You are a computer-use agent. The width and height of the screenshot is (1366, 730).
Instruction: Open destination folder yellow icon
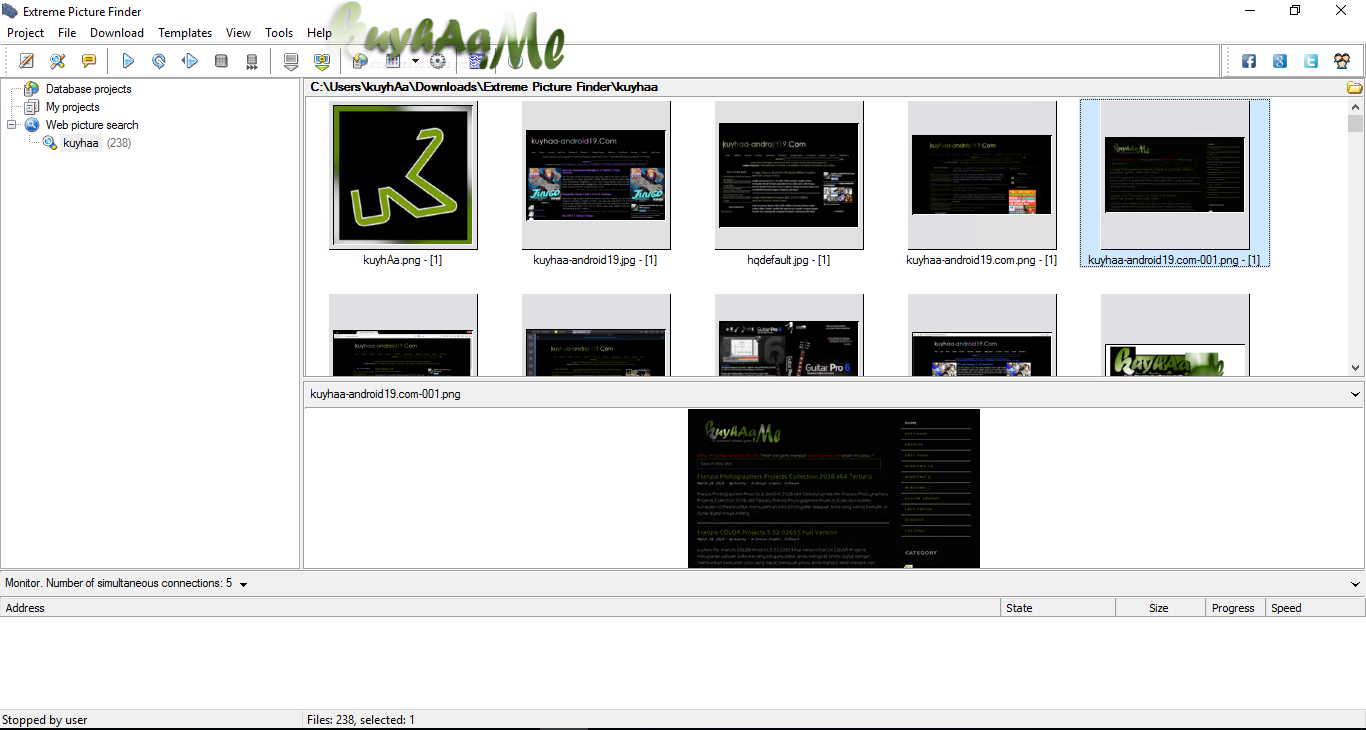(1355, 88)
